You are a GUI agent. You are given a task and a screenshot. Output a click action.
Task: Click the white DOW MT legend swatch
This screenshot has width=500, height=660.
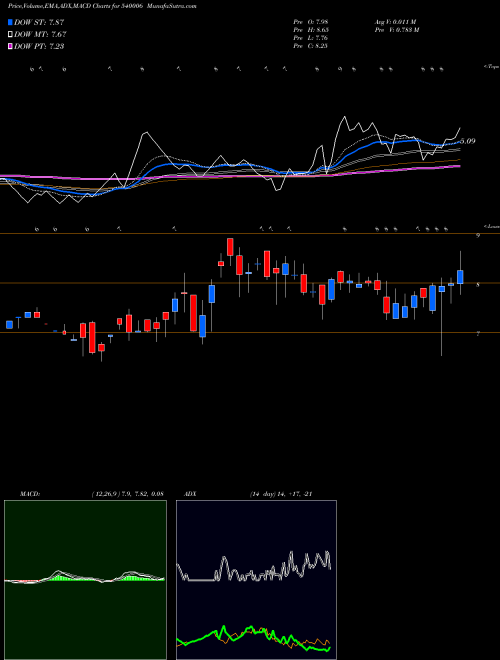click(x=11, y=34)
